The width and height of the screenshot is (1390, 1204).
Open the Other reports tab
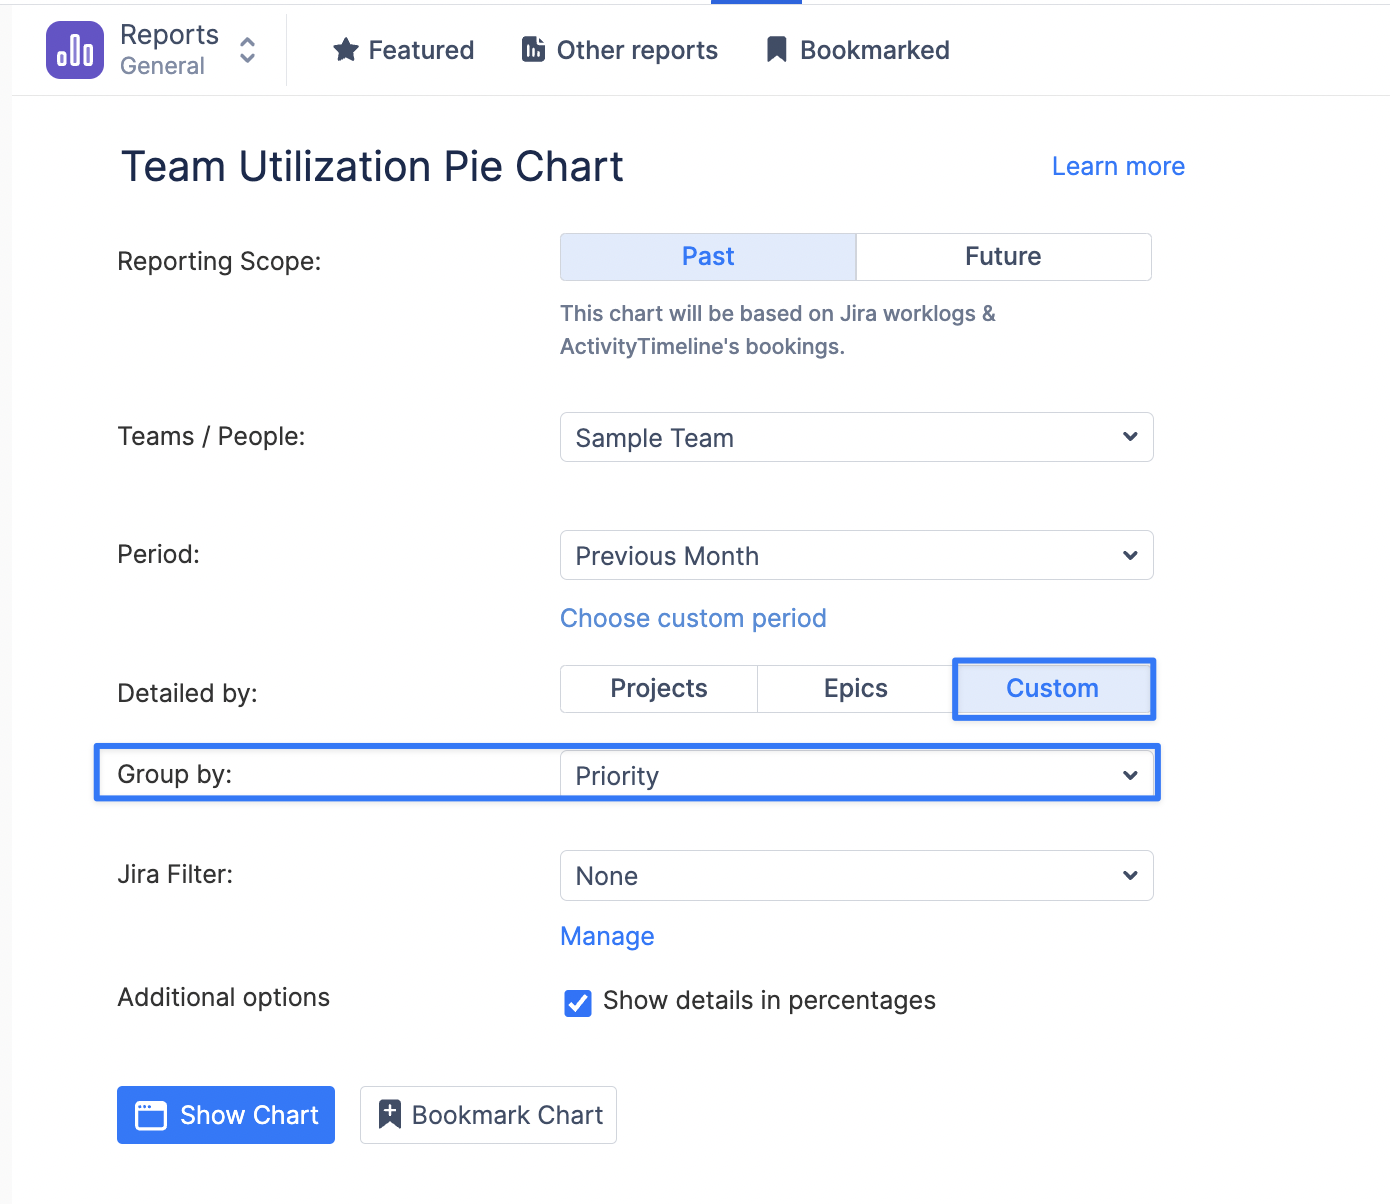coord(636,50)
